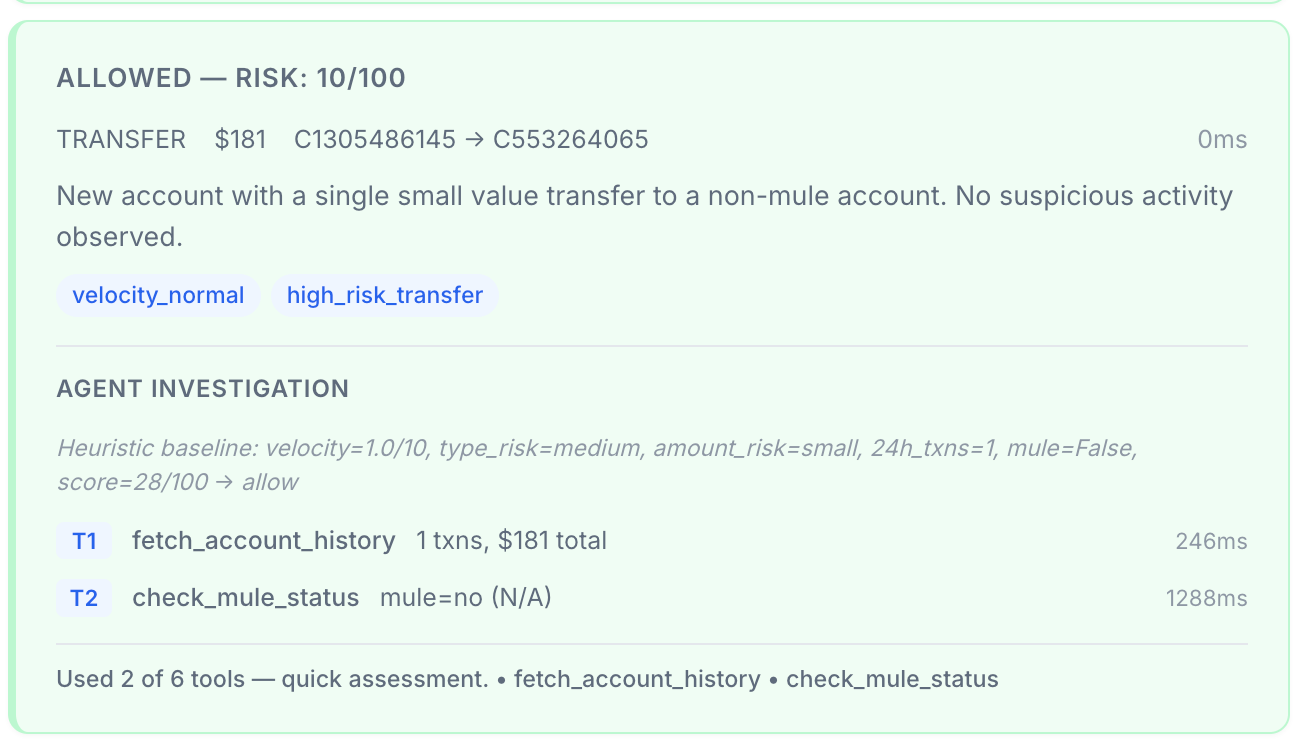Click the new account explanation paragraph
1304x746 pixels.
645,216
